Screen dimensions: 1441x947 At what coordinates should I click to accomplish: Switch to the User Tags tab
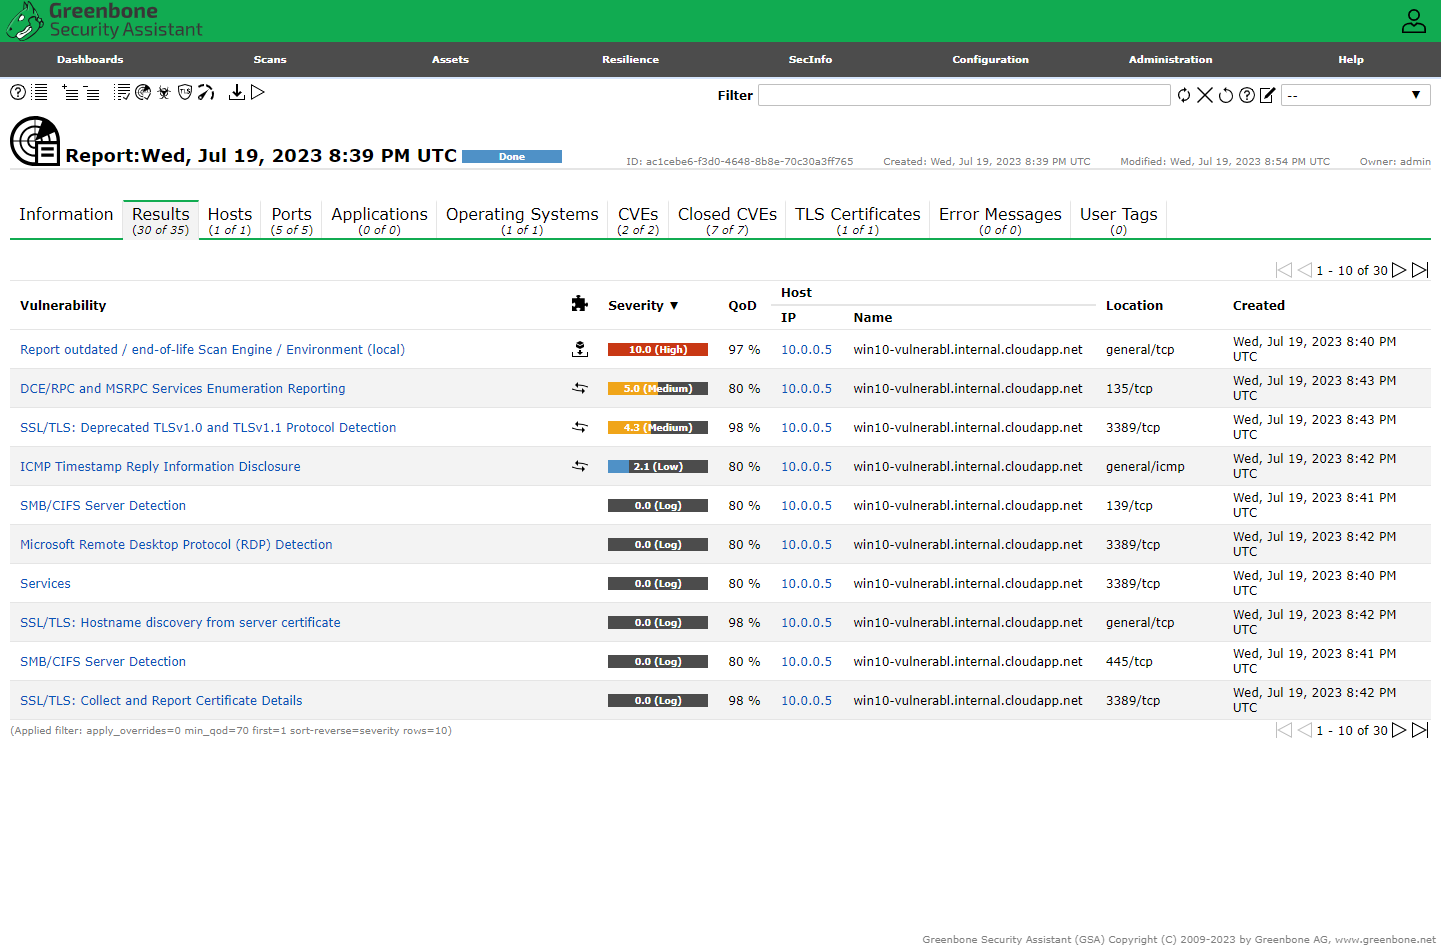coord(1118,220)
